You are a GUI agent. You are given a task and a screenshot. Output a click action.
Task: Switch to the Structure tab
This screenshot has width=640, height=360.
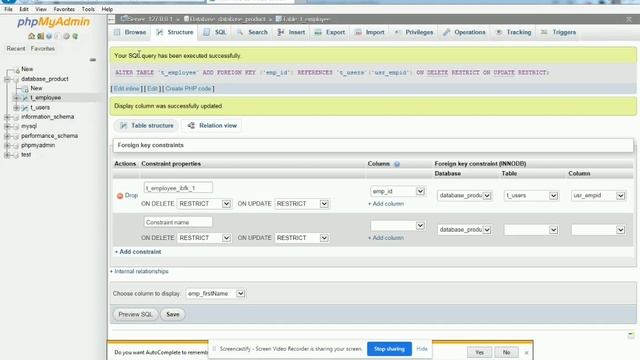175,32
